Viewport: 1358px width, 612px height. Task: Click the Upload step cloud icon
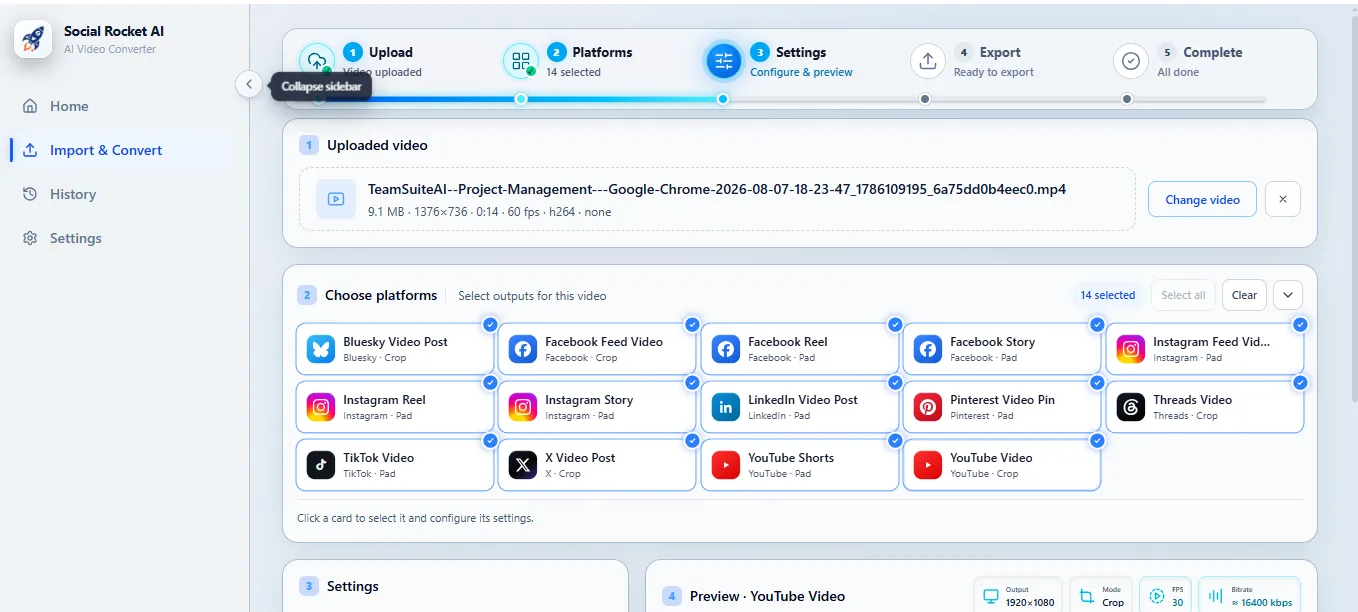(317, 61)
